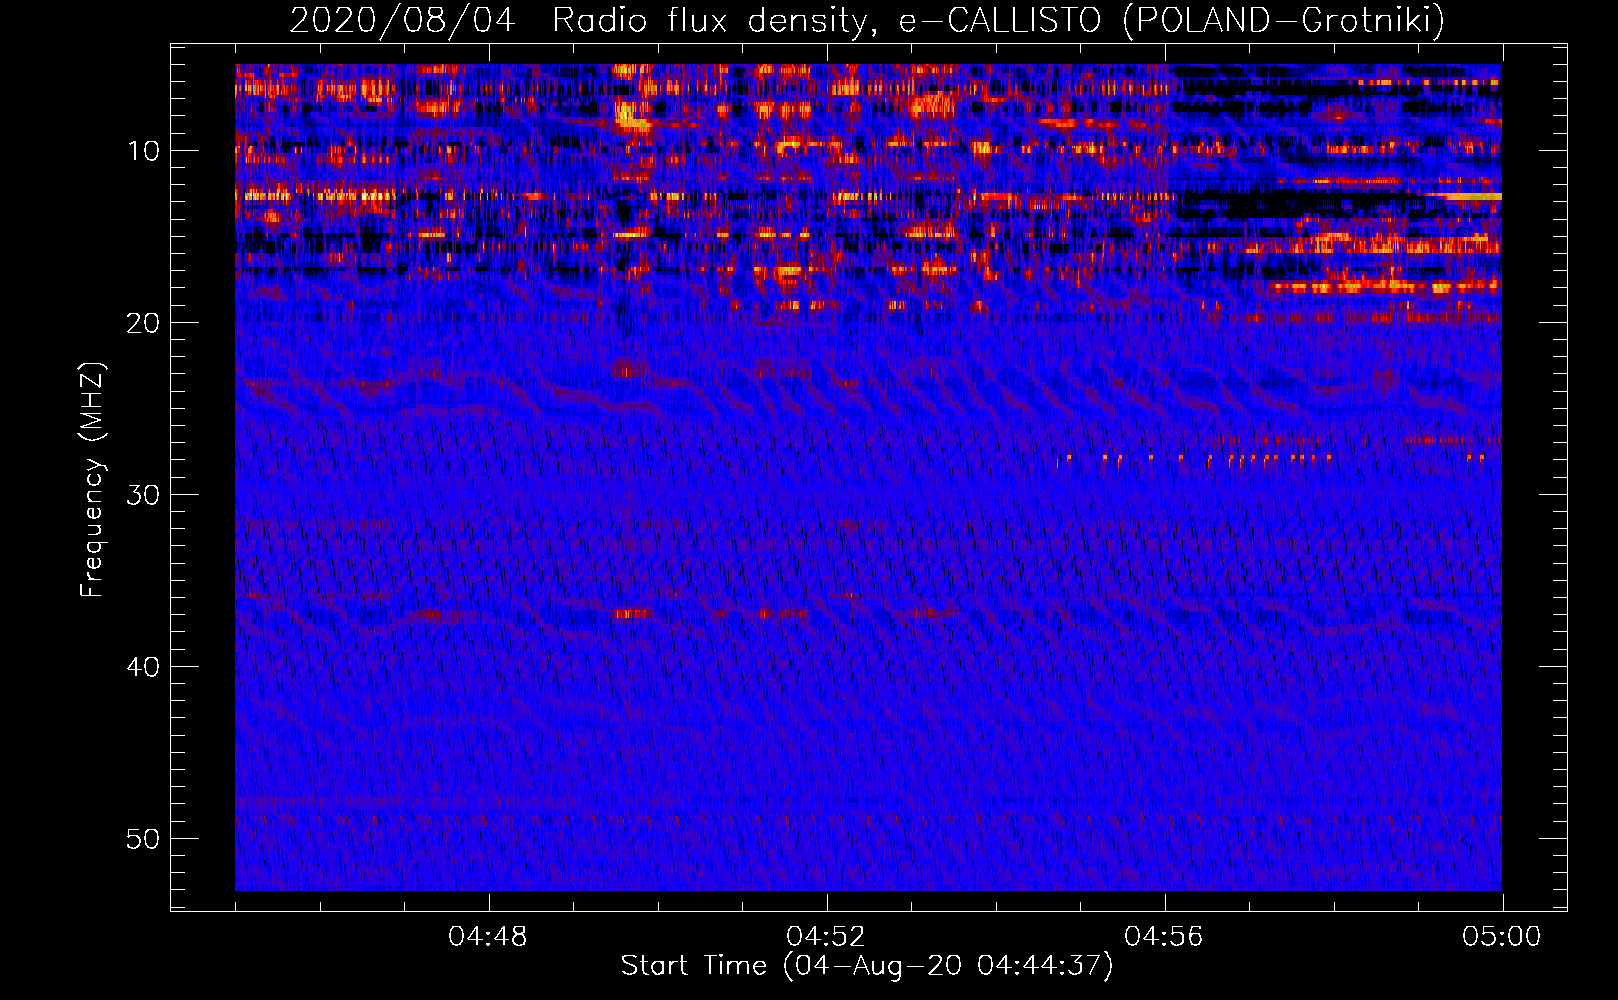Click the 'Frequency (MHZ)' y-axis label

[92, 480]
